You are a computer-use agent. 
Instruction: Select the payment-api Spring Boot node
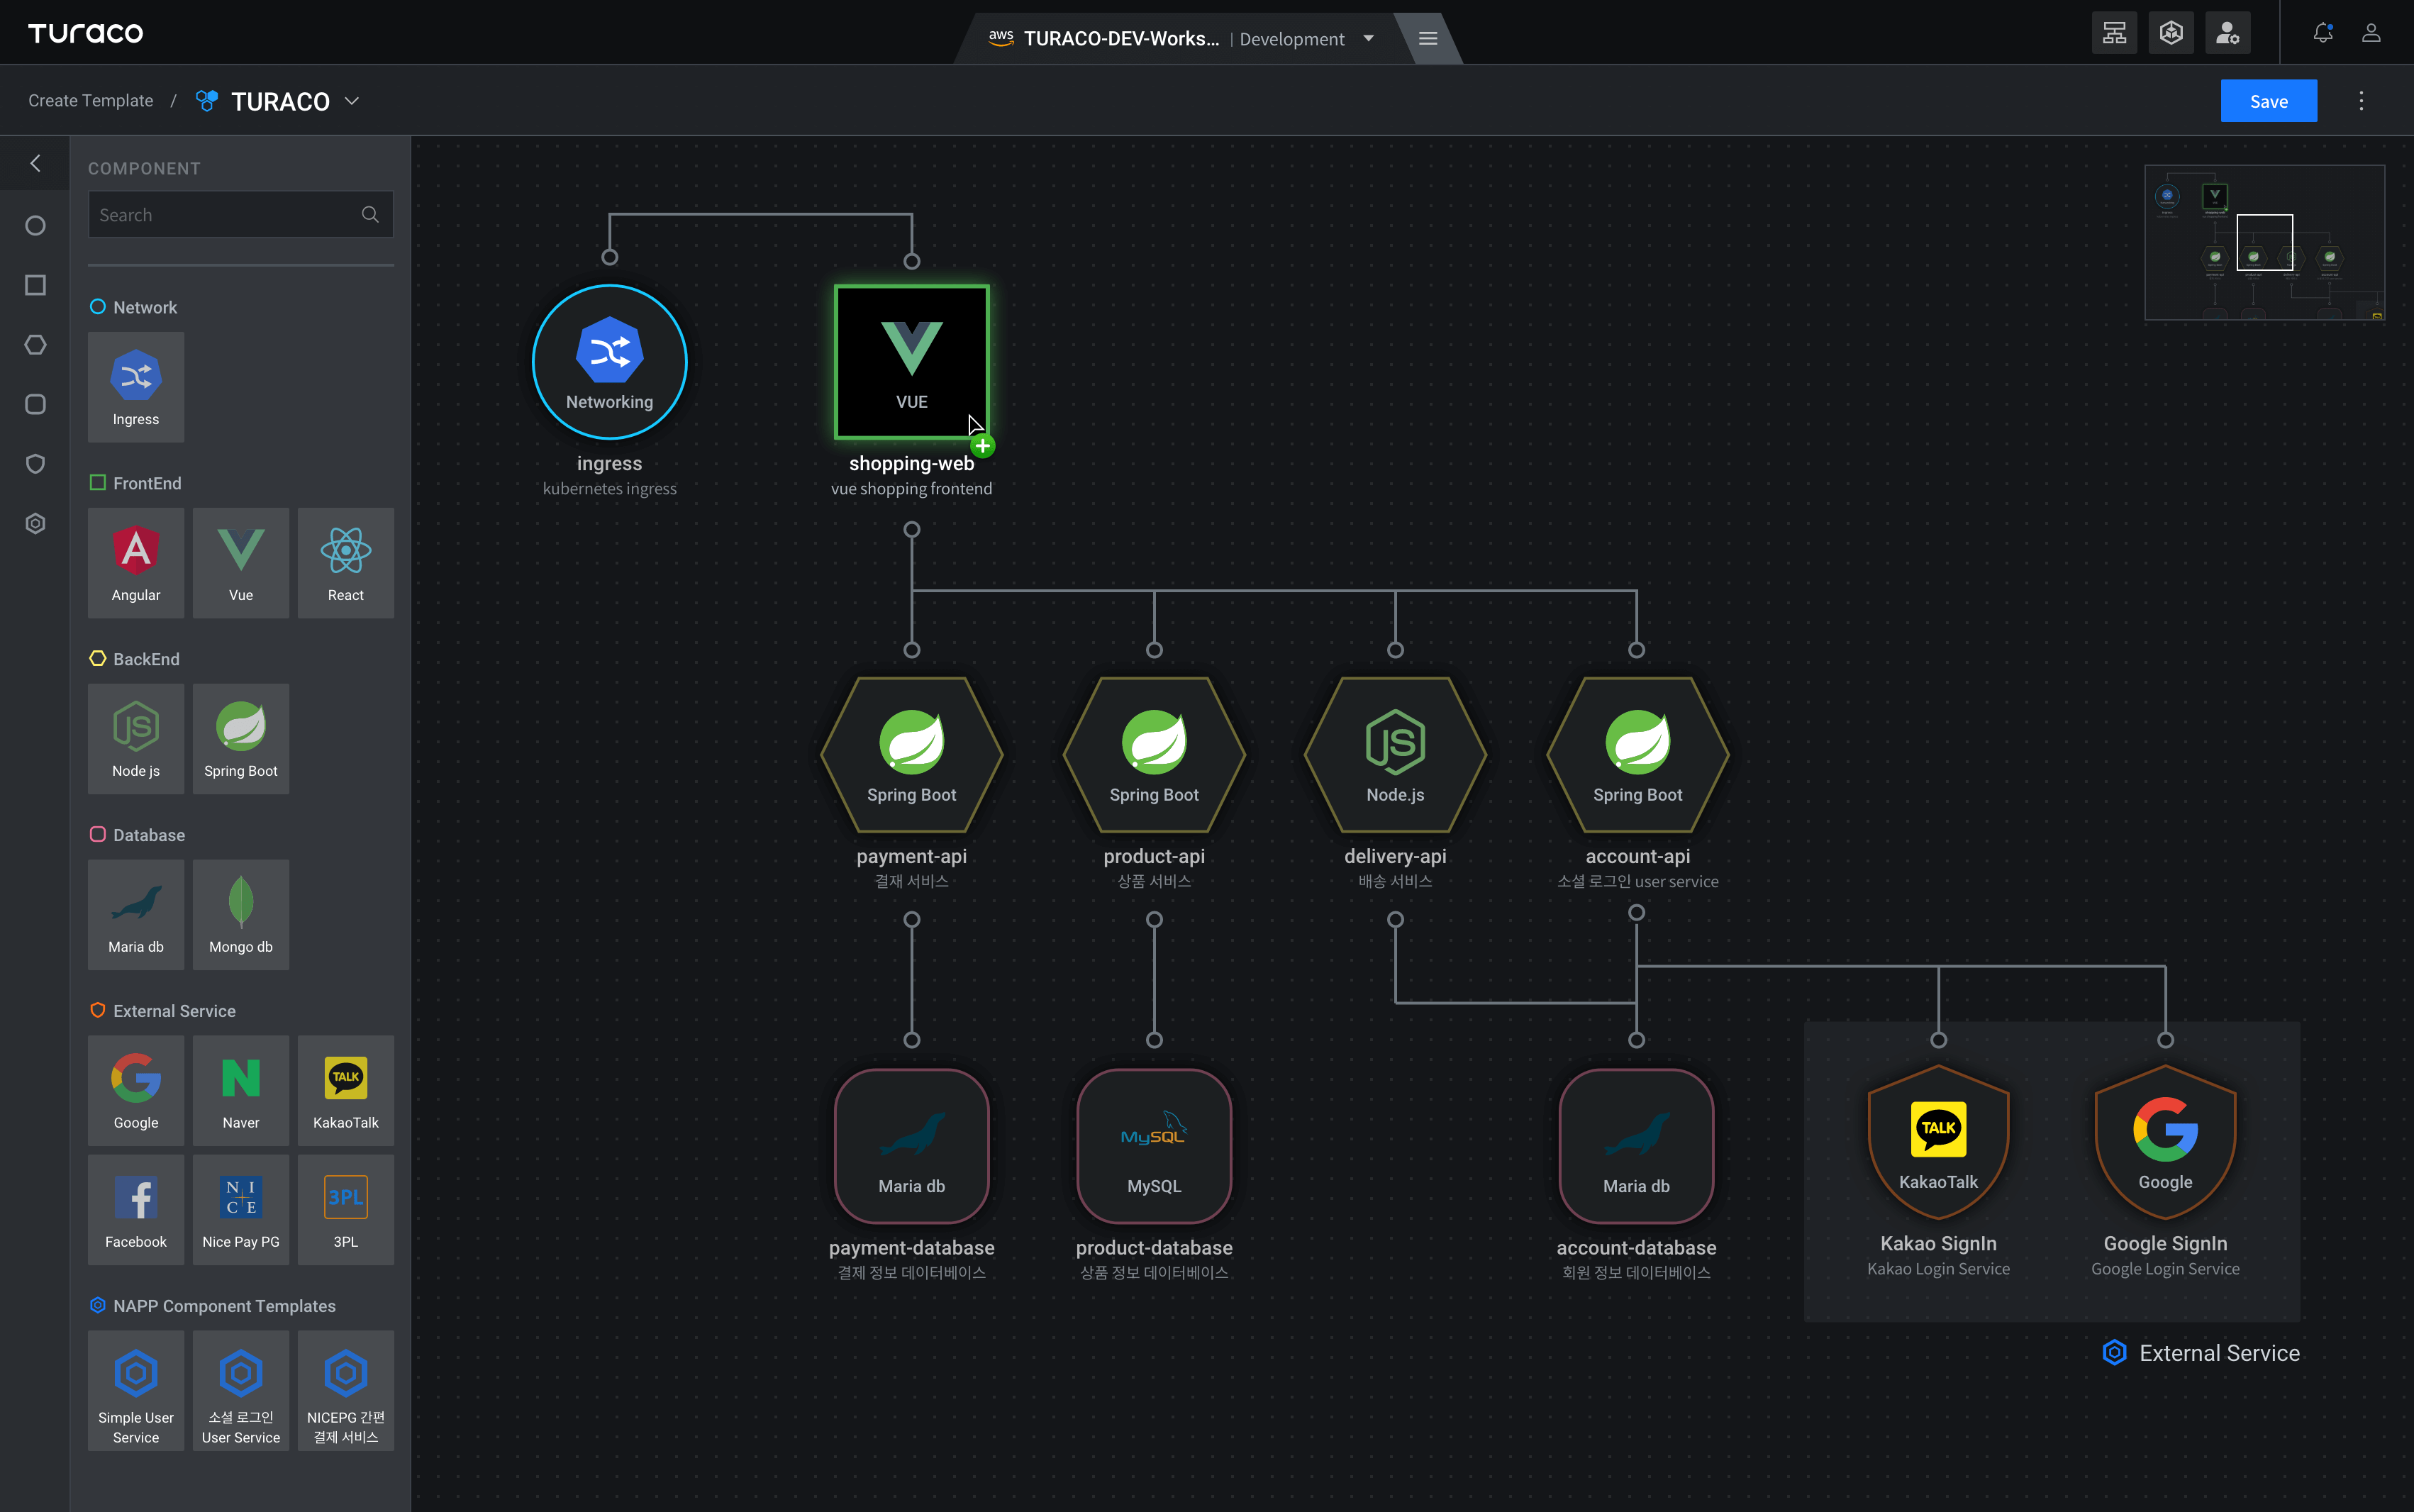point(912,755)
